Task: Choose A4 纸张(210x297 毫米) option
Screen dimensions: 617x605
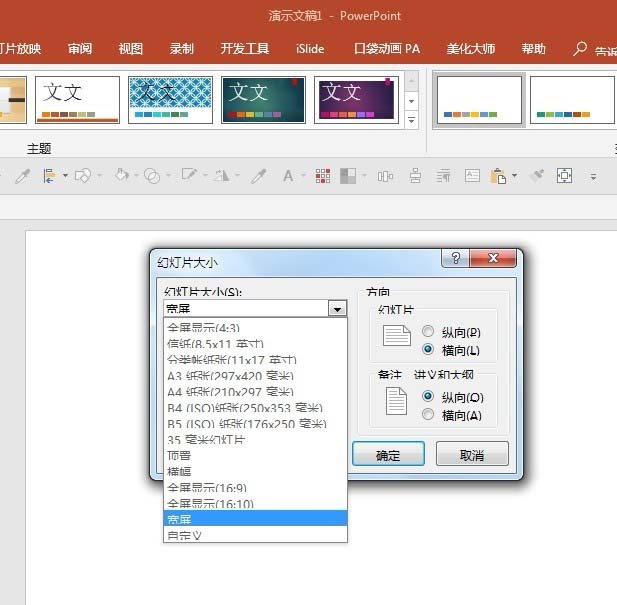Action: click(255, 392)
